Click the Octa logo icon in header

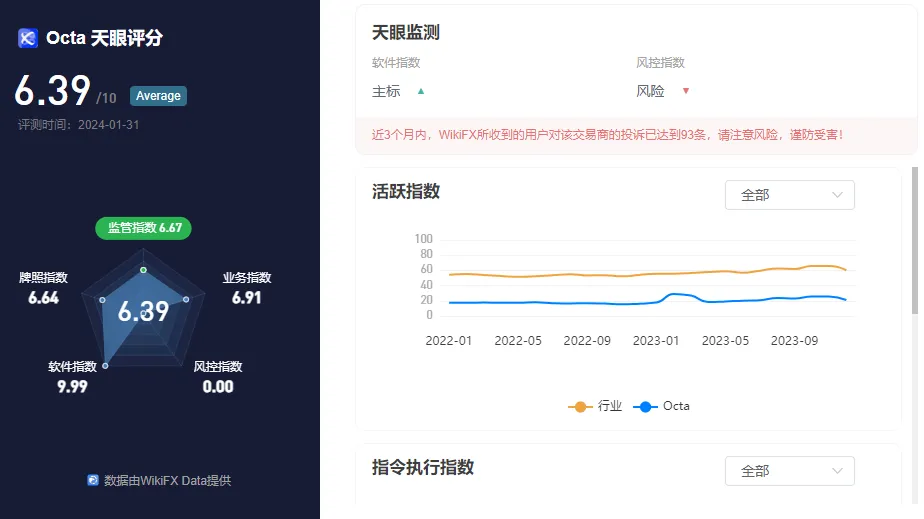coord(28,38)
